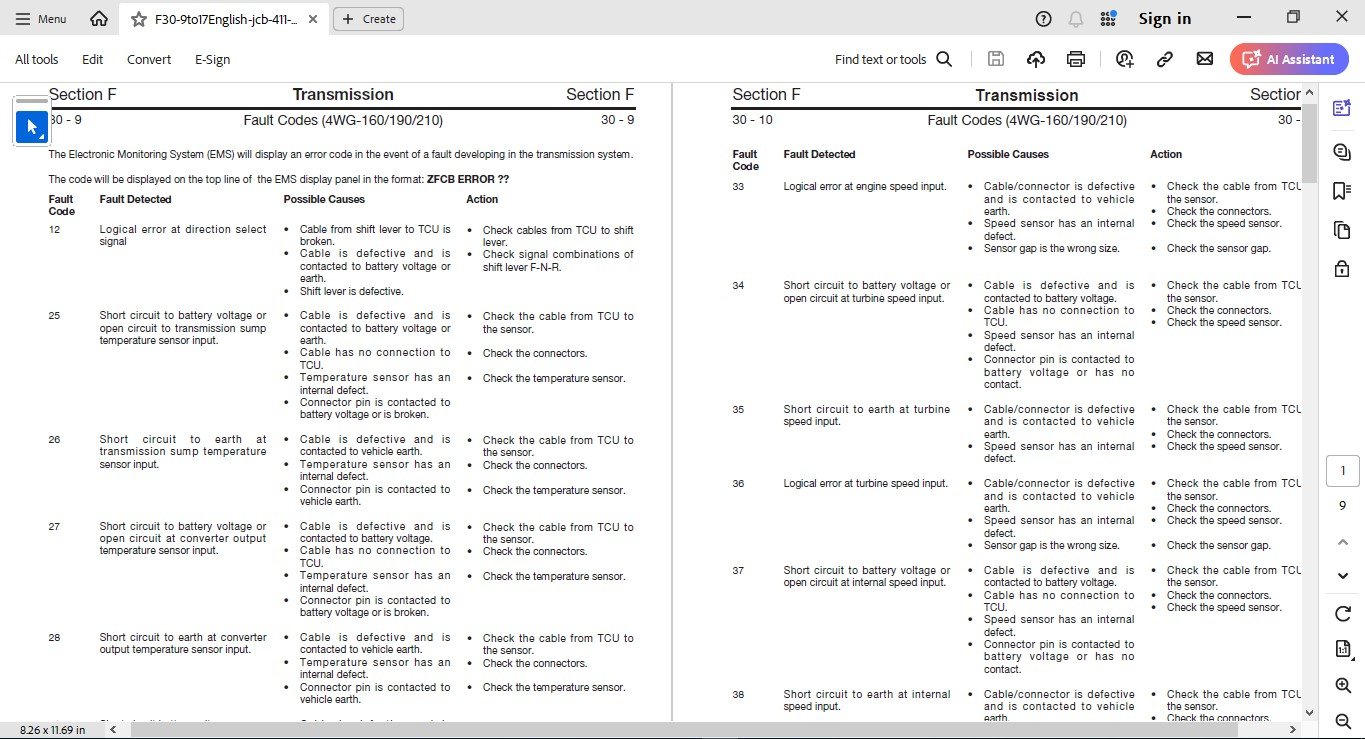Print the document with printer icon
This screenshot has height=739, width=1365.
pyautogui.click(x=1076, y=59)
